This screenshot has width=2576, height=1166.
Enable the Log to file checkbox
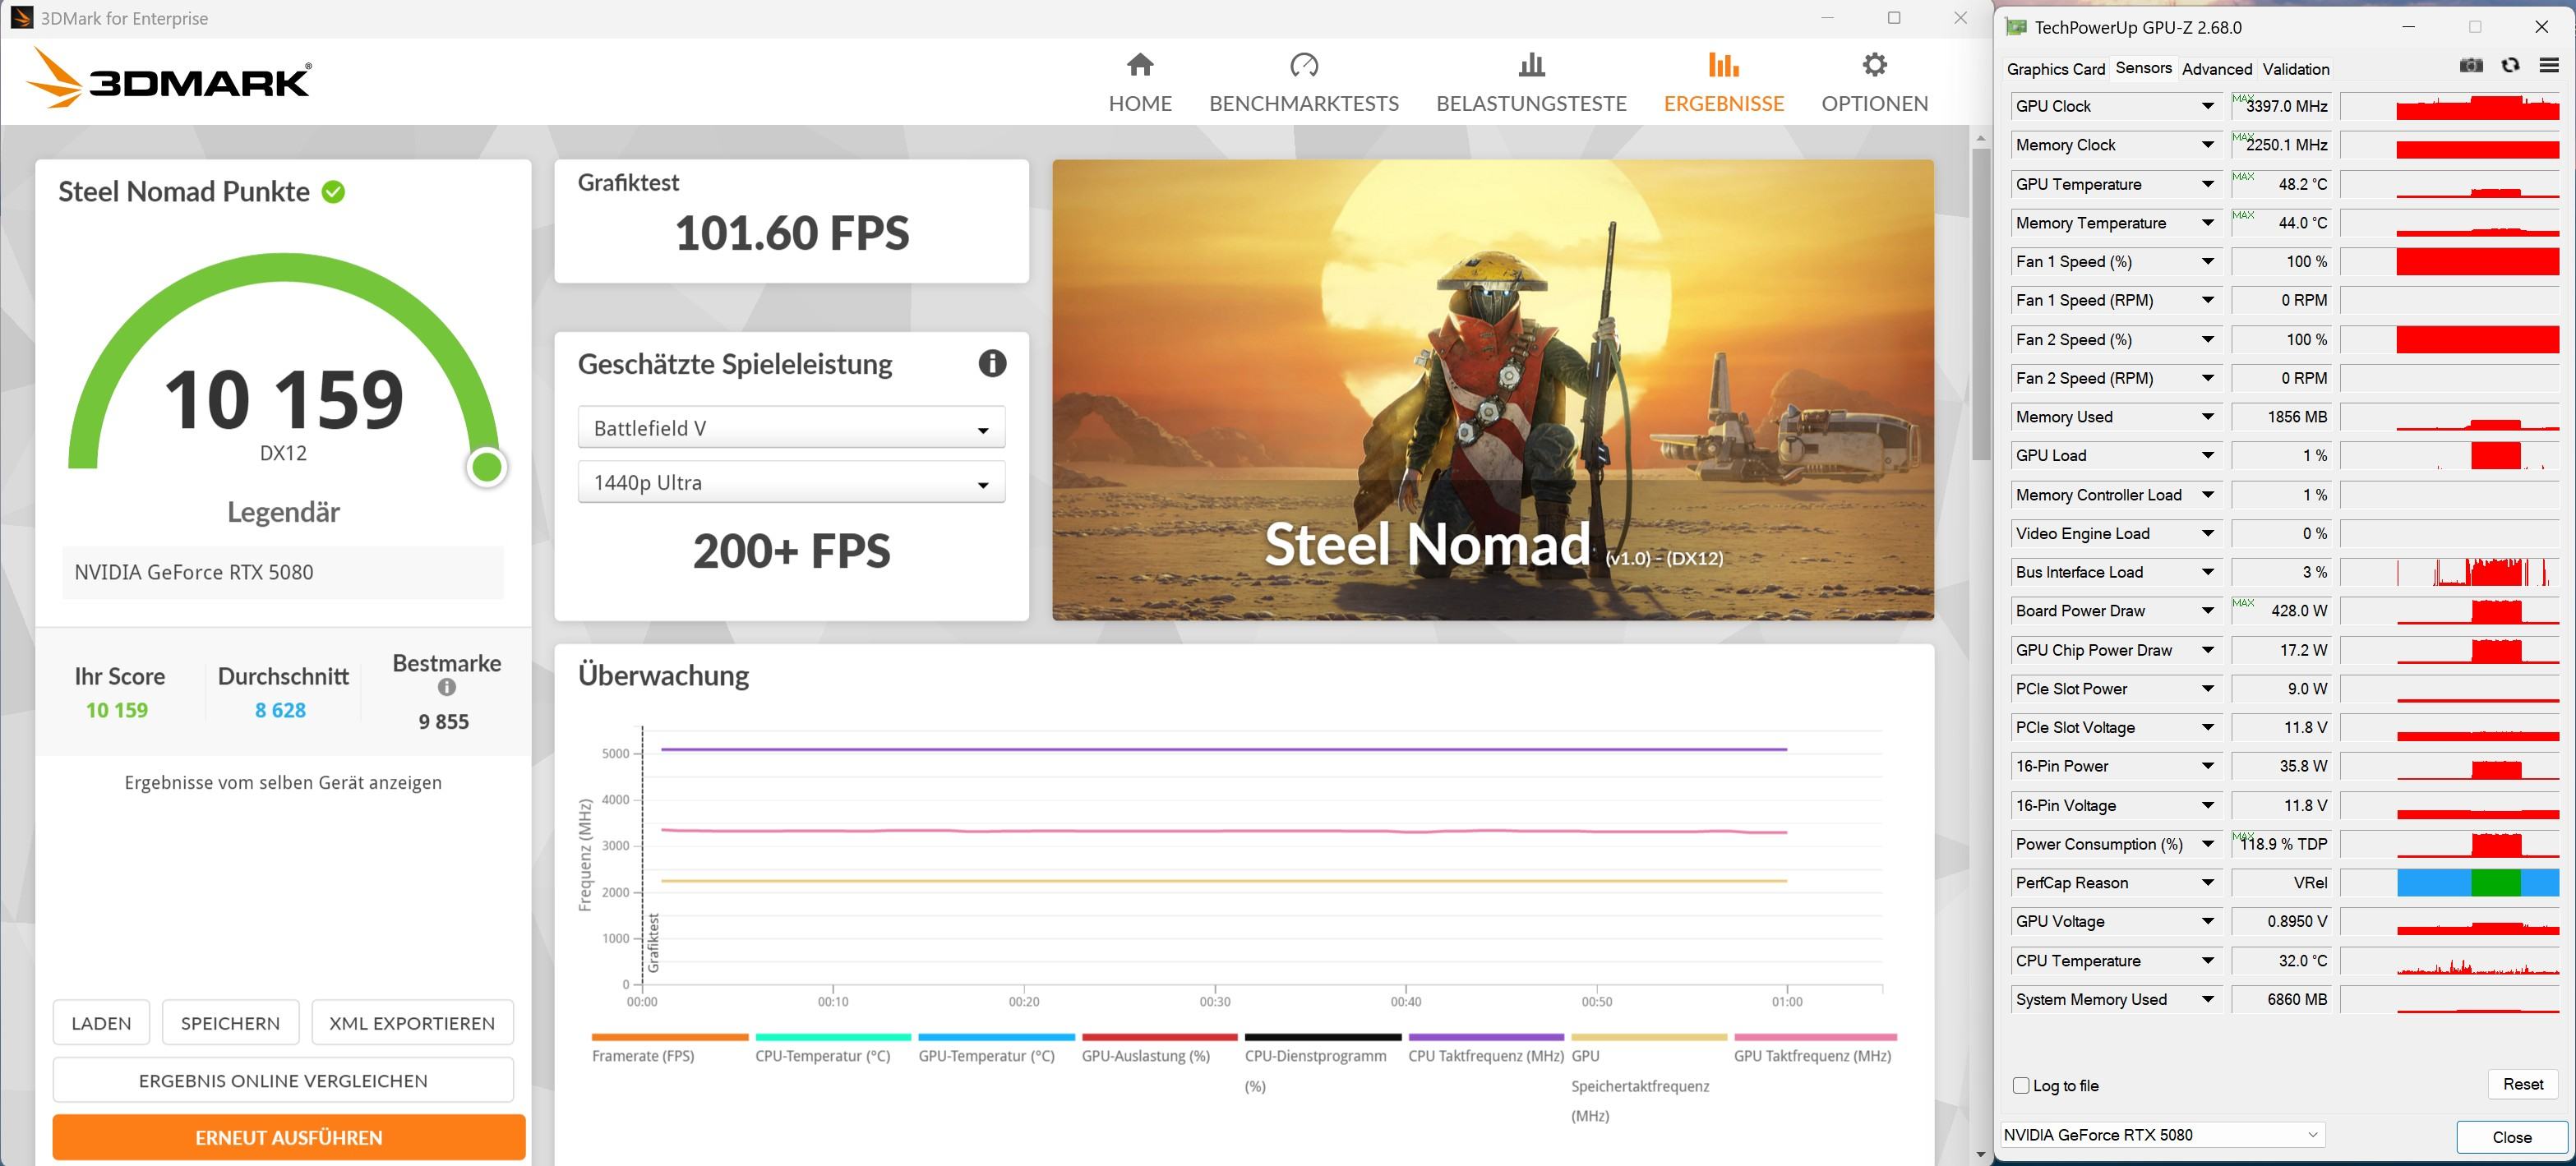2021,1085
